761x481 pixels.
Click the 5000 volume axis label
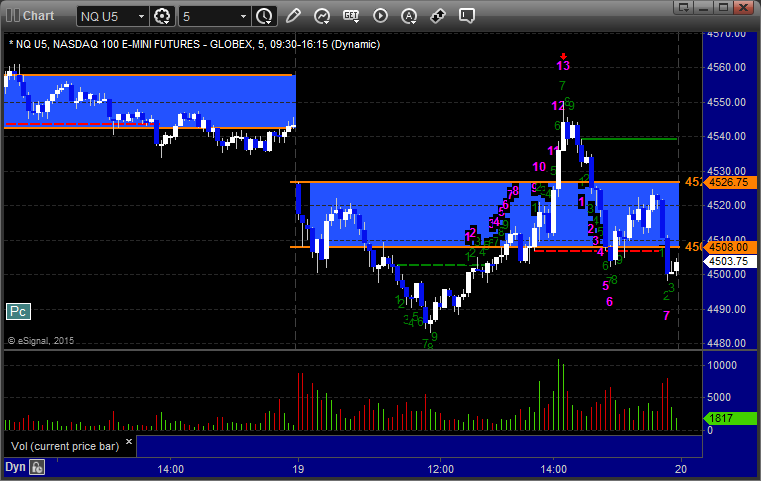[x=719, y=398]
